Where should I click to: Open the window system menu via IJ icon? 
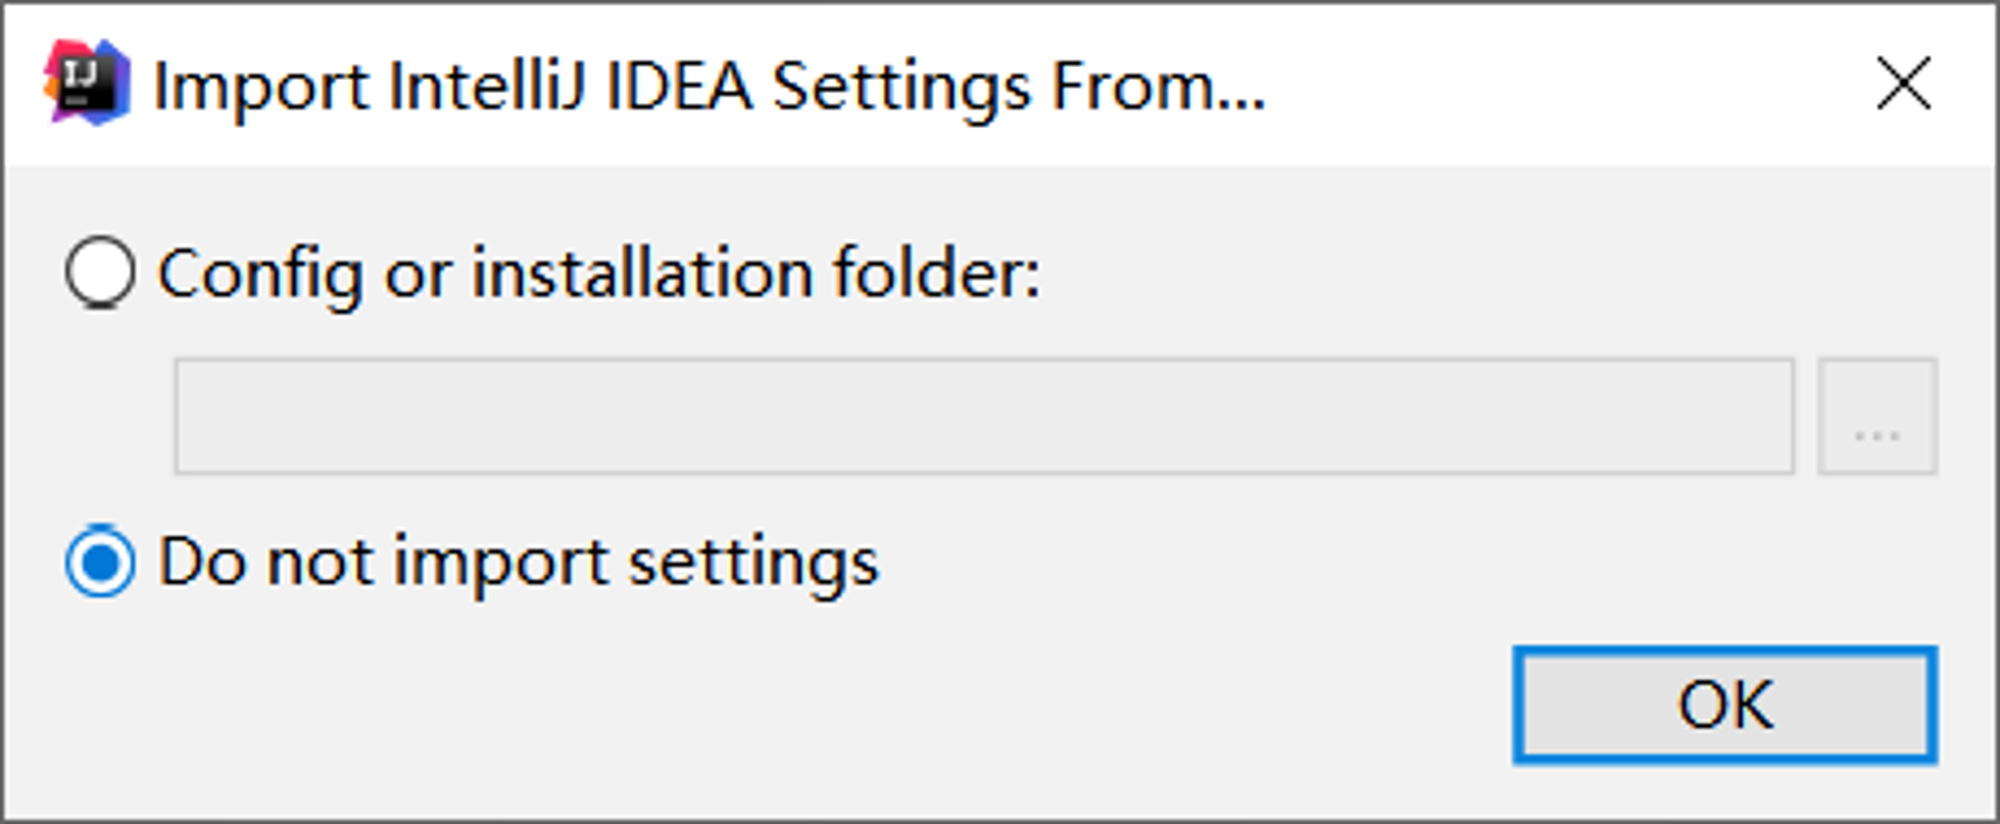coord(87,82)
